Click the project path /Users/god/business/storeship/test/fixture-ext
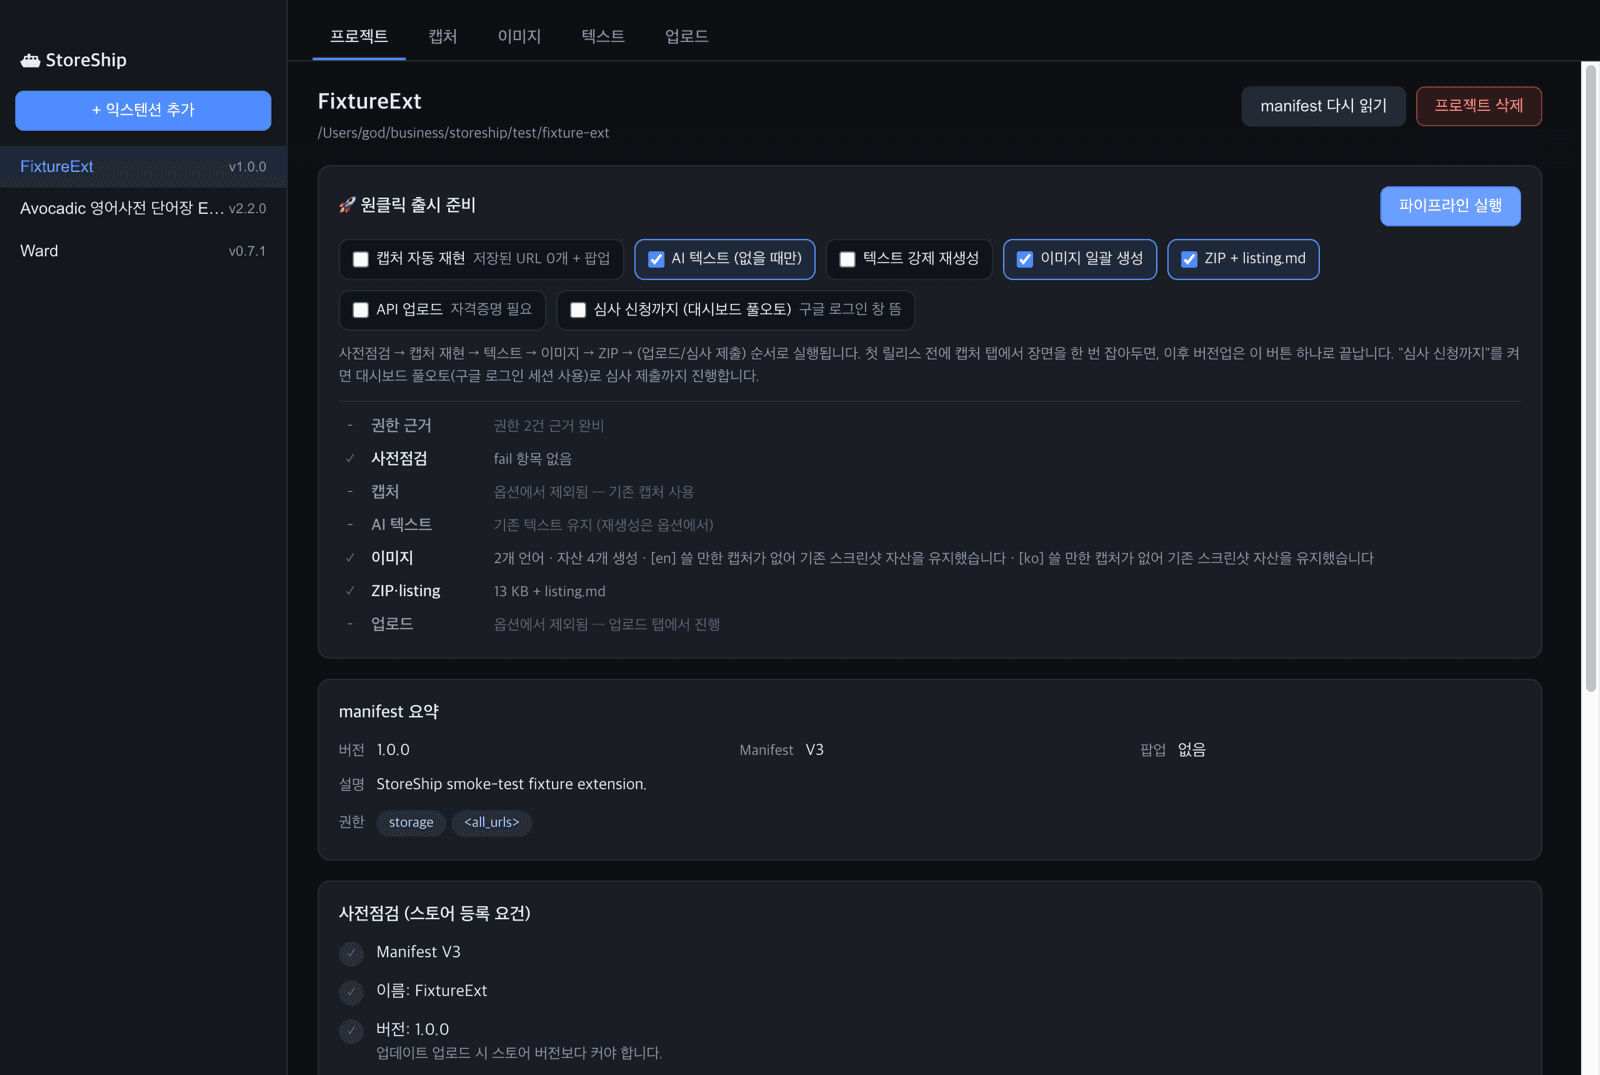 click(463, 133)
